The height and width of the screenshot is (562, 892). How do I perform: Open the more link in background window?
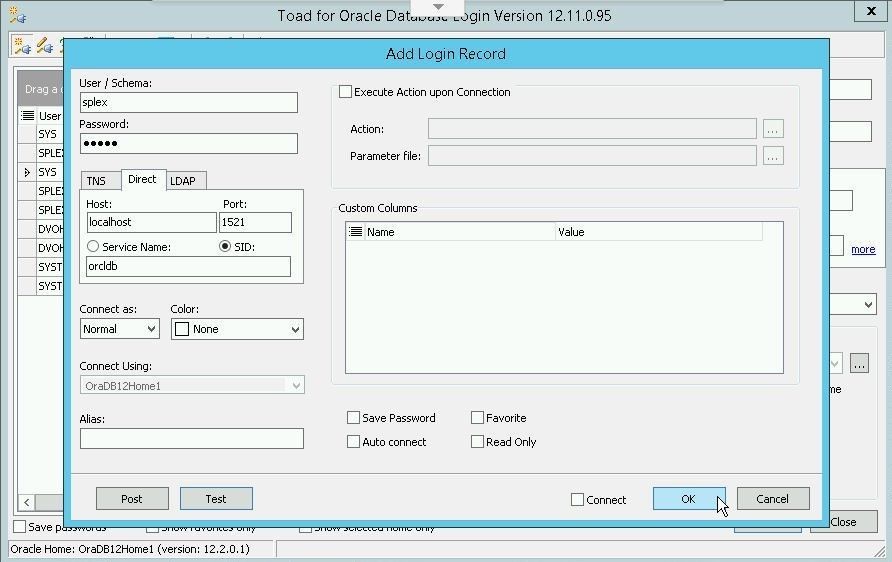click(863, 249)
